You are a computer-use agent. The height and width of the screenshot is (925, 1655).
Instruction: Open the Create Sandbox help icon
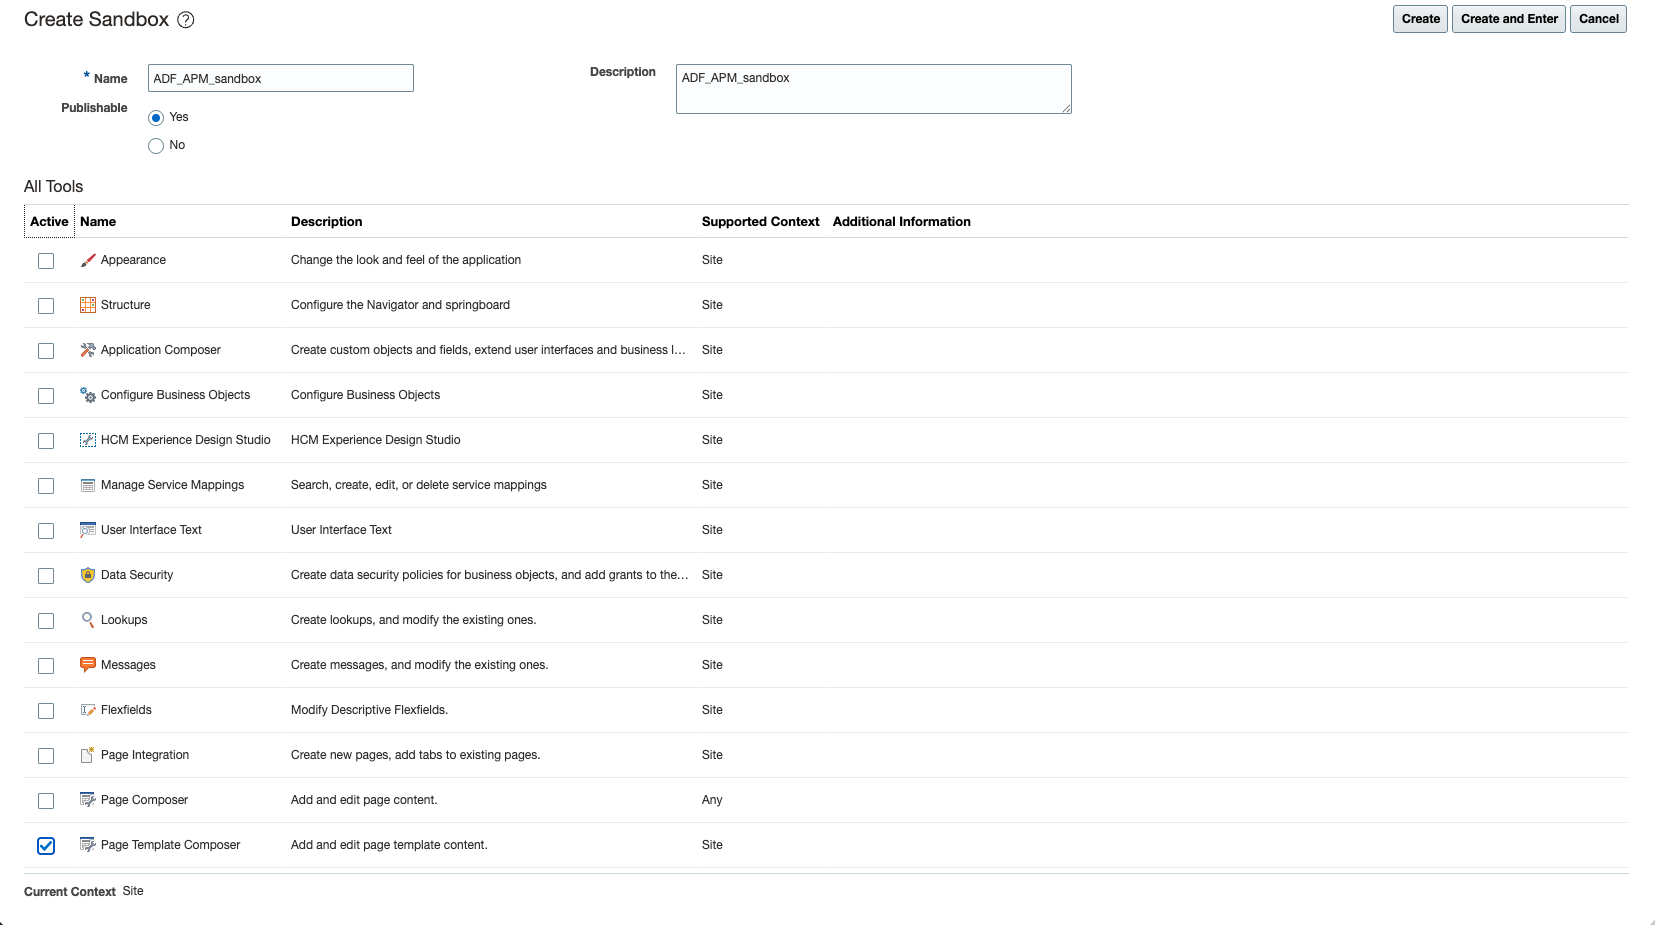click(x=185, y=19)
